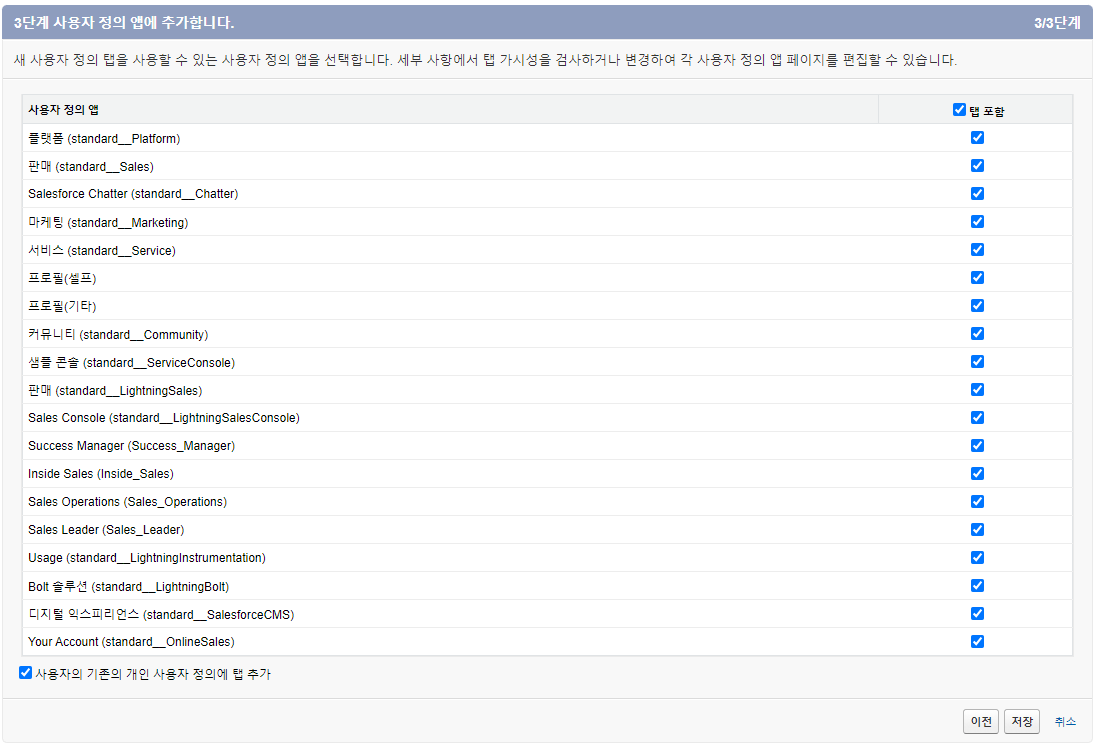This screenshot has width=1095, height=751.
Task: Click the 서비스 (standard__Service) row text
Action: (x=102, y=250)
